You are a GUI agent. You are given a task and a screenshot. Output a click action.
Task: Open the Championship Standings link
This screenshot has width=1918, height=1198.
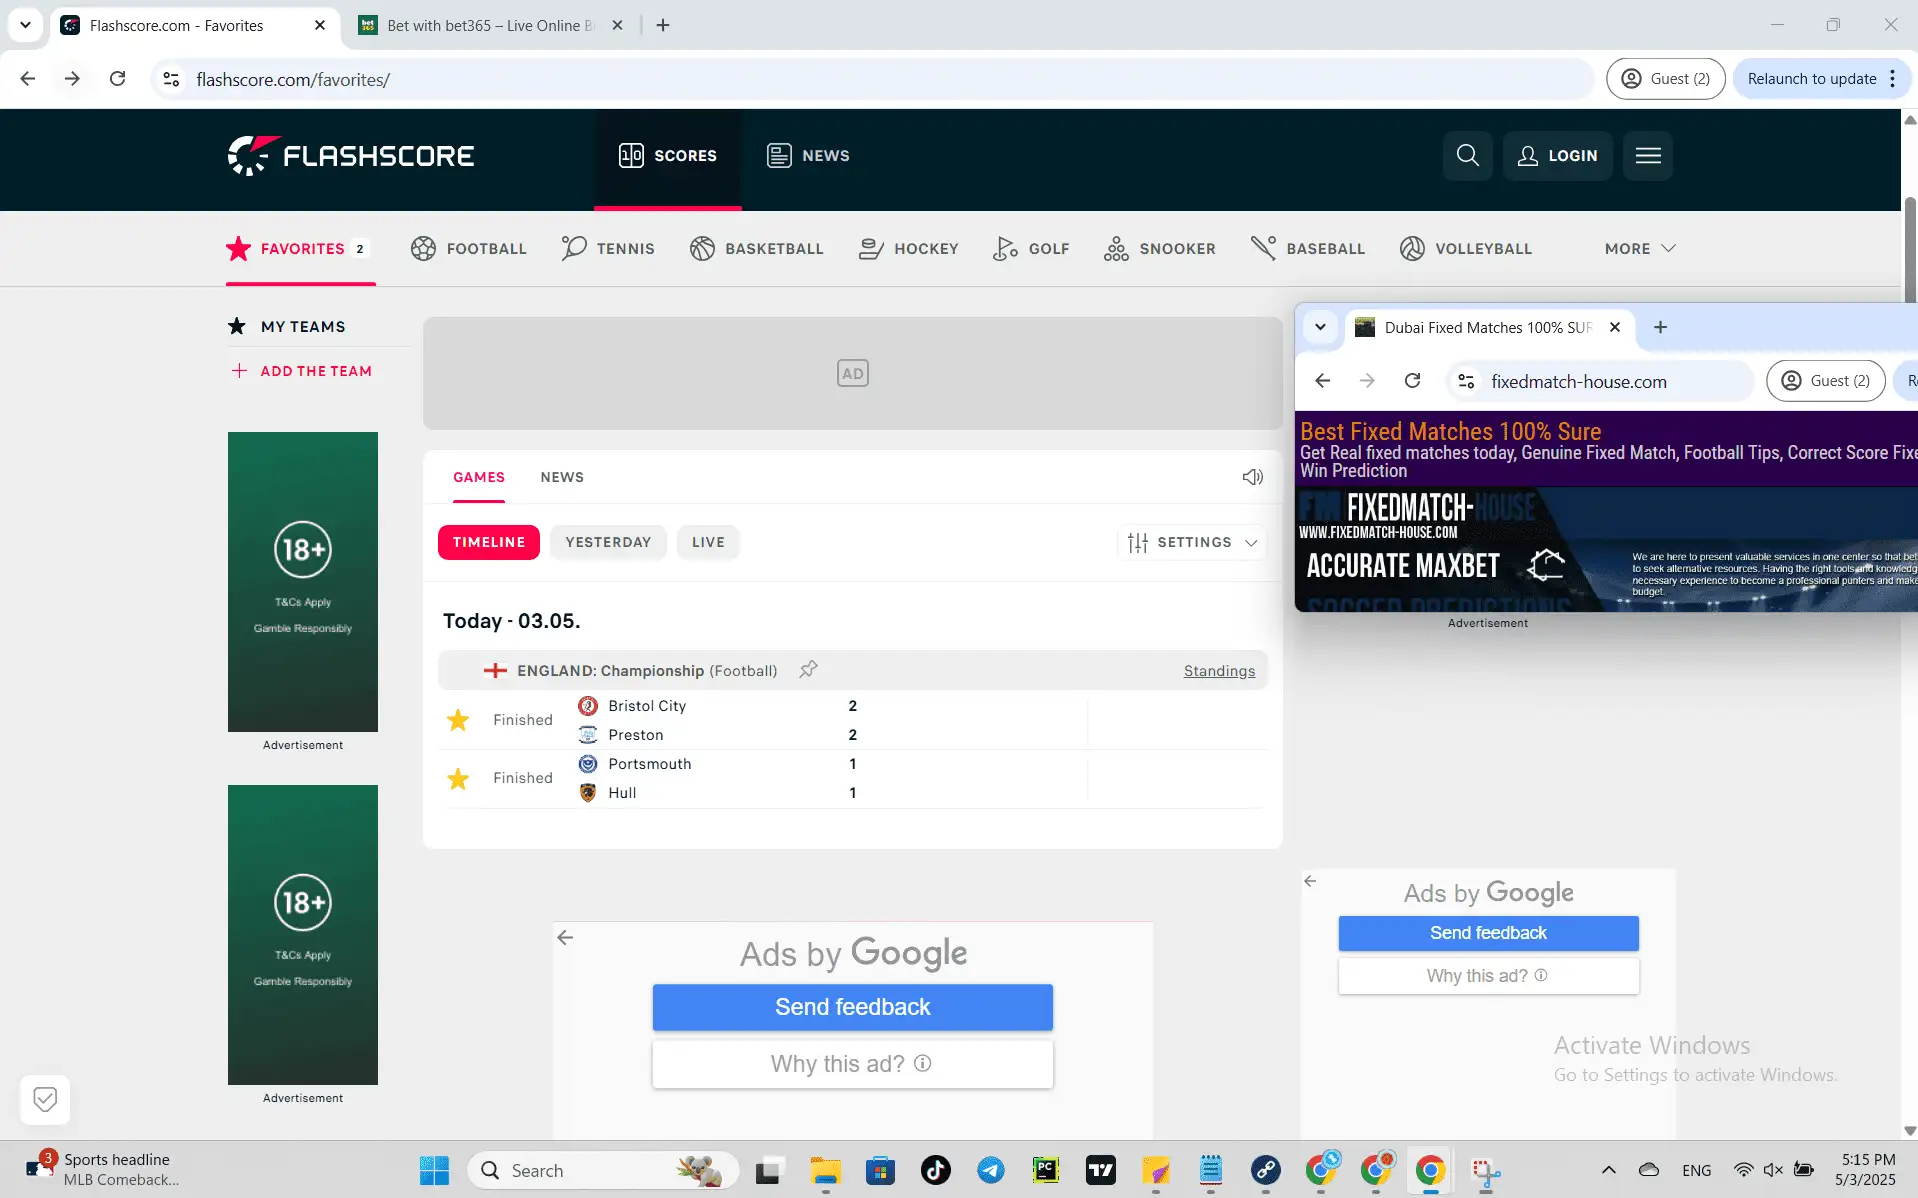coord(1218,671)
